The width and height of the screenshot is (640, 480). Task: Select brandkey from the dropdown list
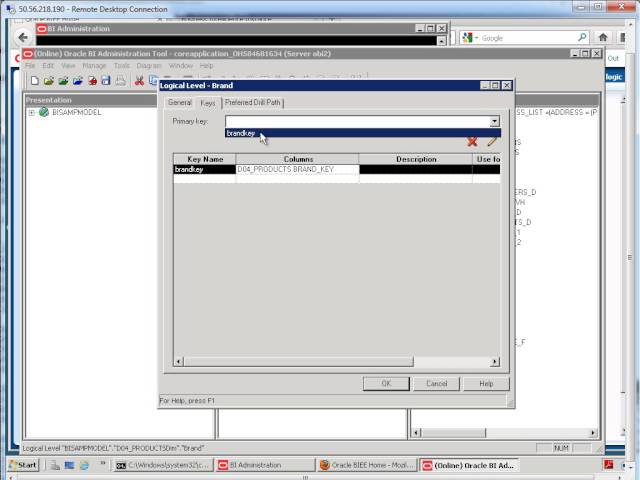pyautogui.click(x=362, y=133)
